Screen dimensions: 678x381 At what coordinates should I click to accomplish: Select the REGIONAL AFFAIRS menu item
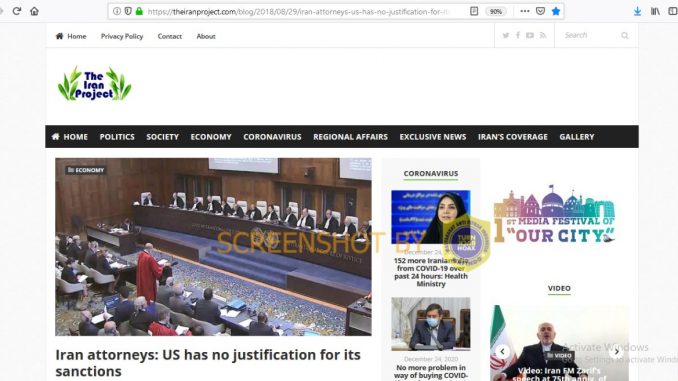coord(351,137)
